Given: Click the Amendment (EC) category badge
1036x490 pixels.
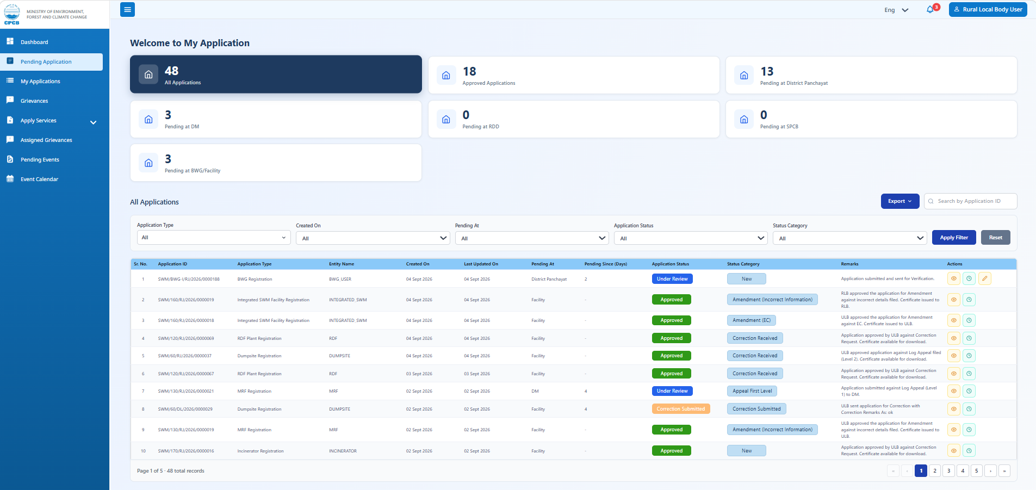Looking at the screenshot, I should [x=752, y=320].
